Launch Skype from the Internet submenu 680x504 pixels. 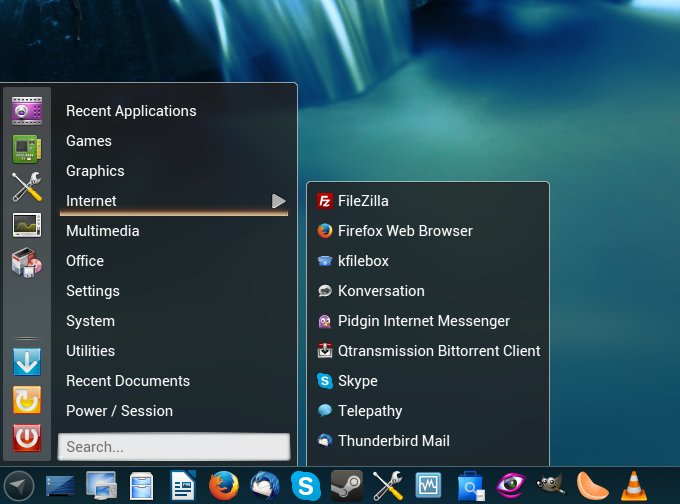tap(428, 381)
